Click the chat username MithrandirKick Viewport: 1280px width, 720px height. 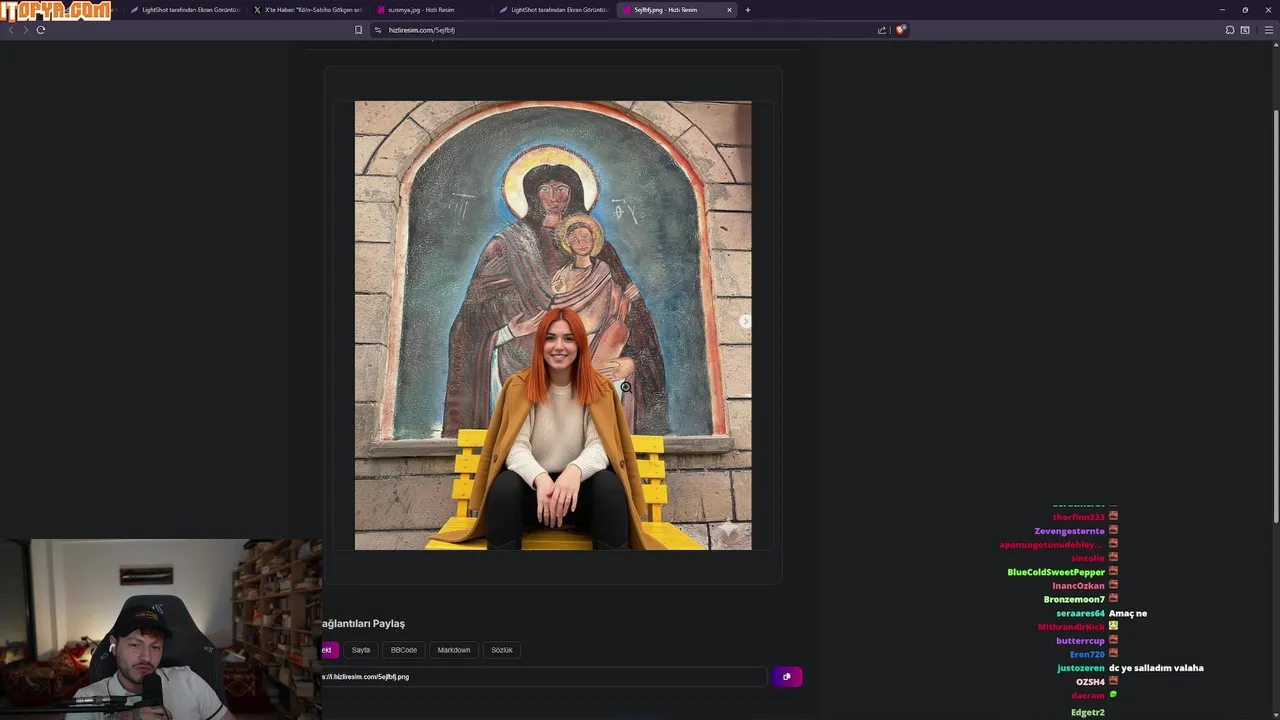[1071, 627]
